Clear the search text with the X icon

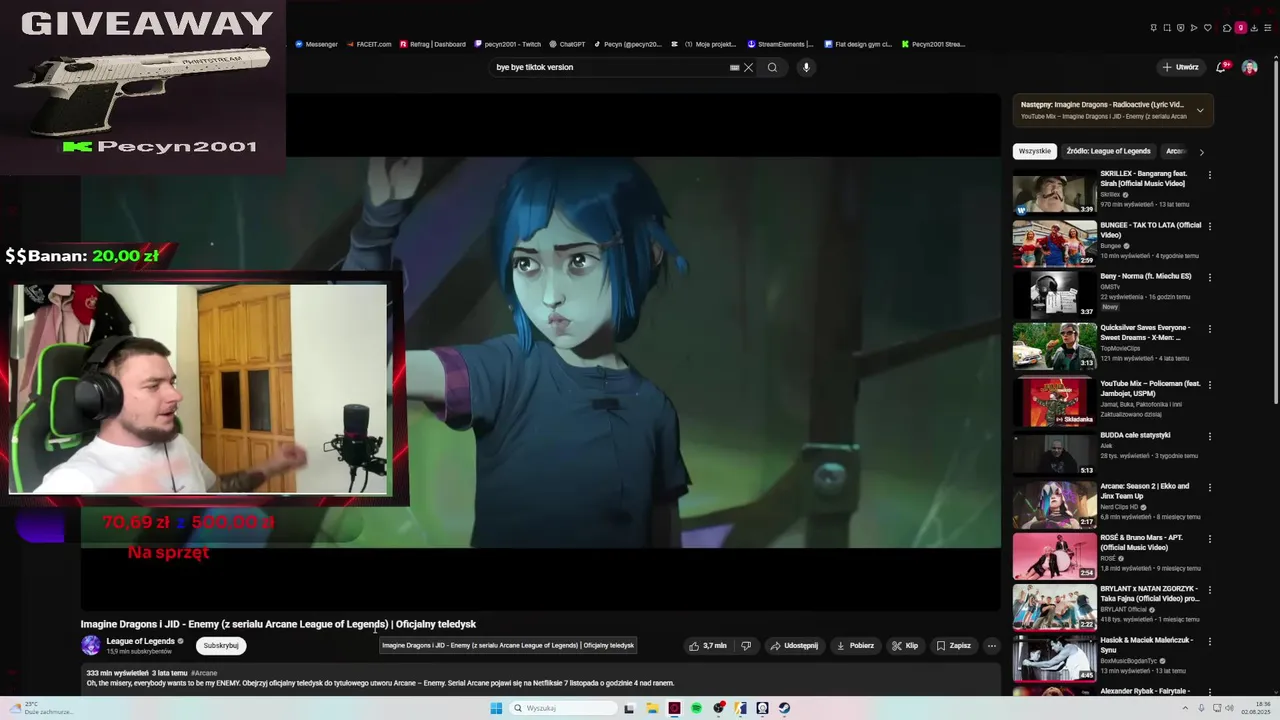pyautogui.click(x=748, y=67)
